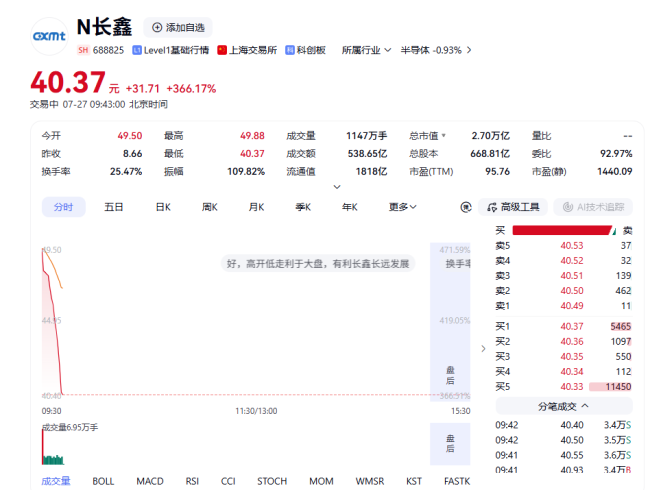Switch to 日K chart tab
650x490 pixels.
click(163, 207)
